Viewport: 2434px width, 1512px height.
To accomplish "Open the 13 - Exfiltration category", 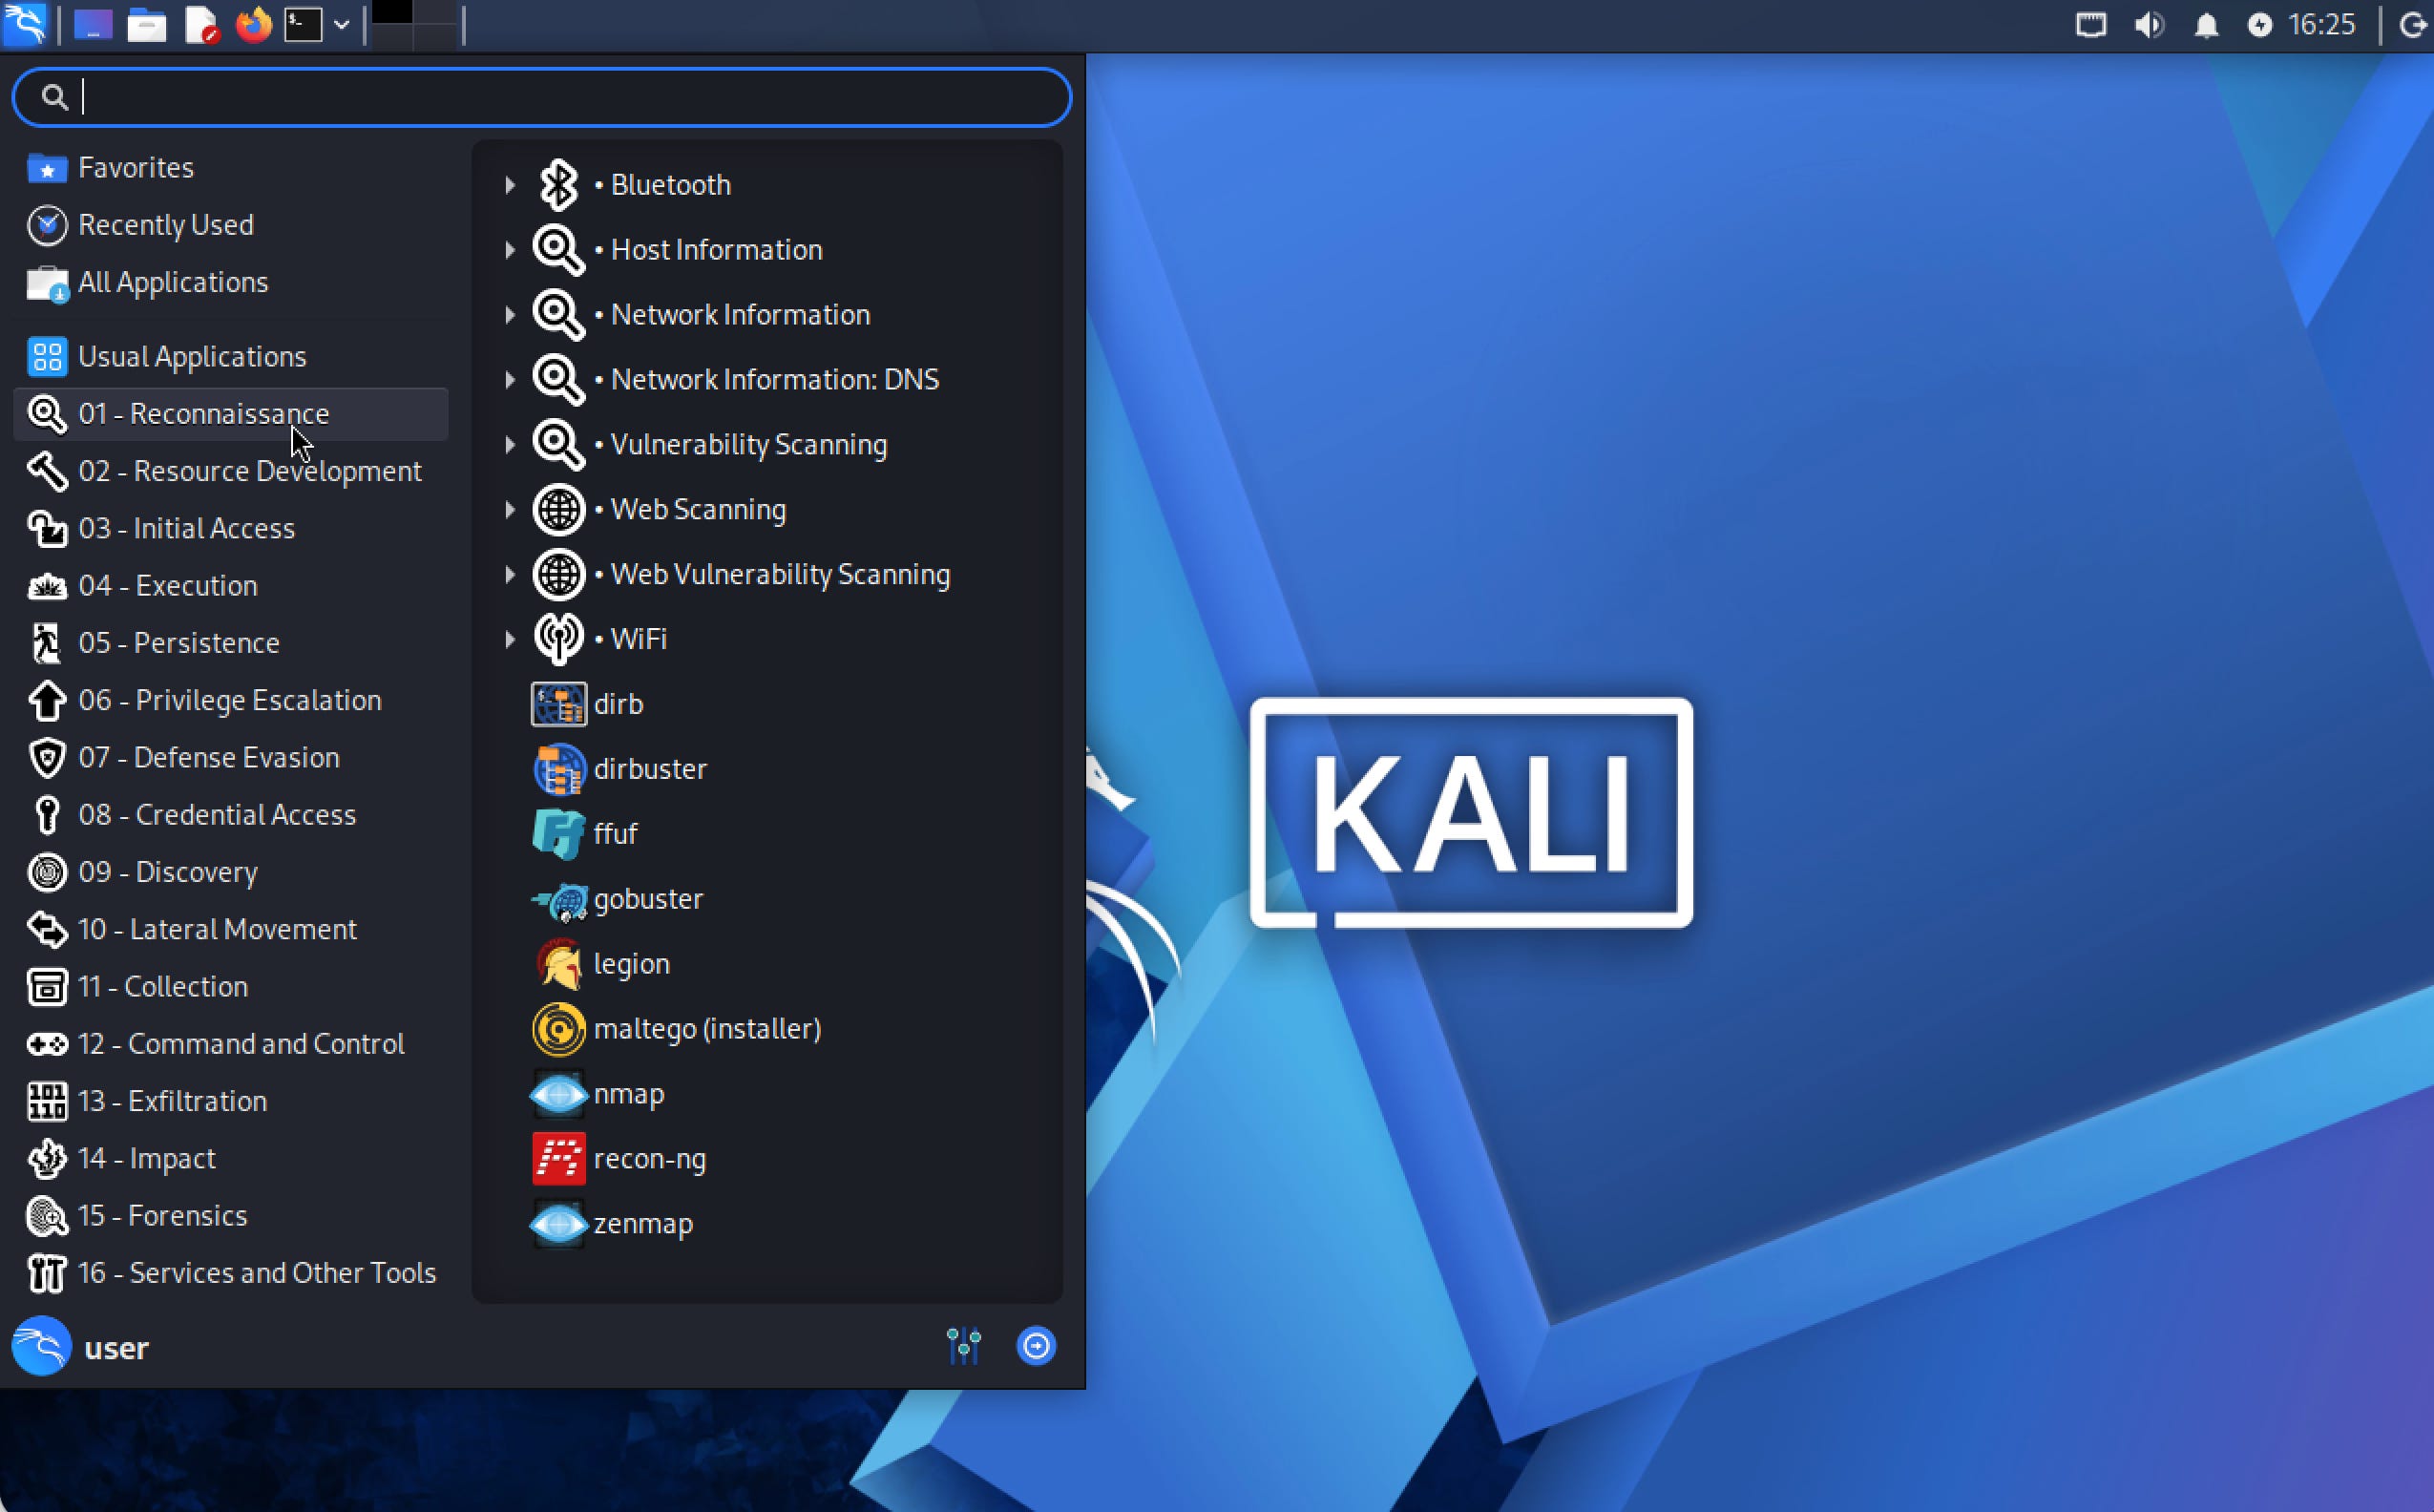I will pyautogui.click(x=232, y=1101).
